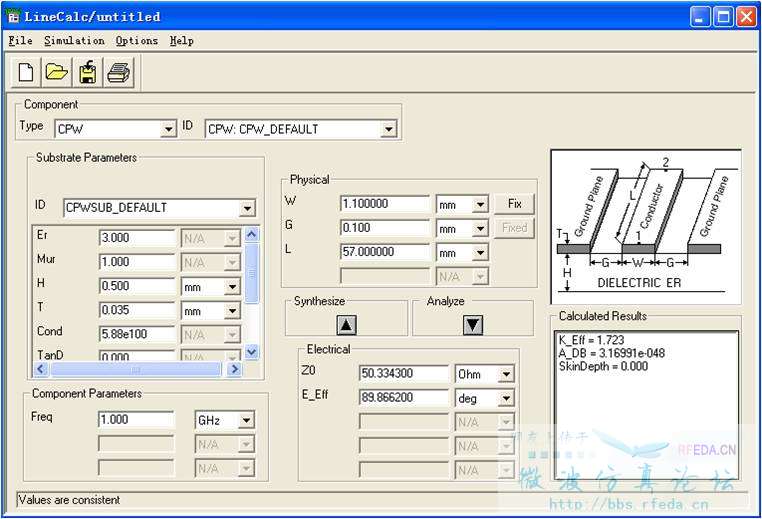Click the substrate vertical scrollbar thumb
Screen dimensions: 762x519
coord(252,274)
